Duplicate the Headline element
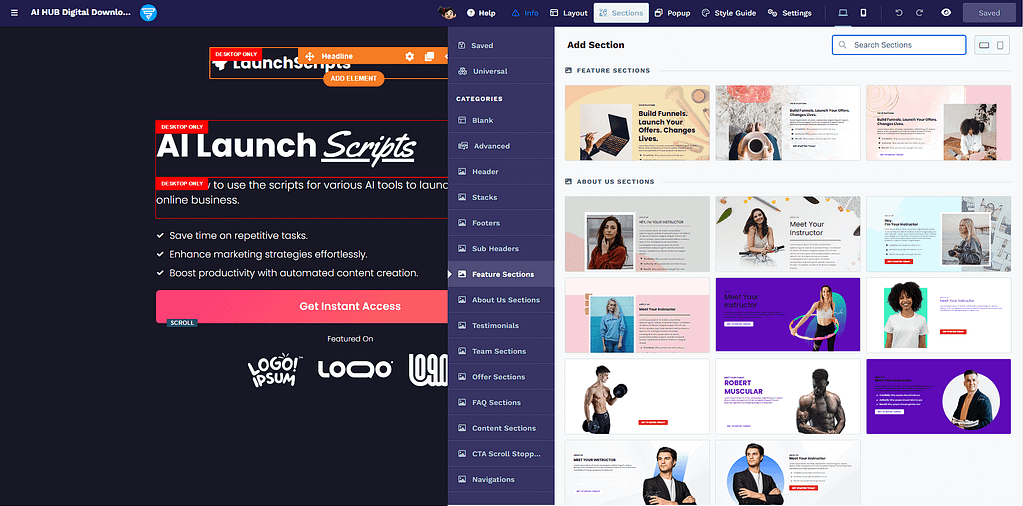Viewport: 1023px width, 506px height. 429,57
